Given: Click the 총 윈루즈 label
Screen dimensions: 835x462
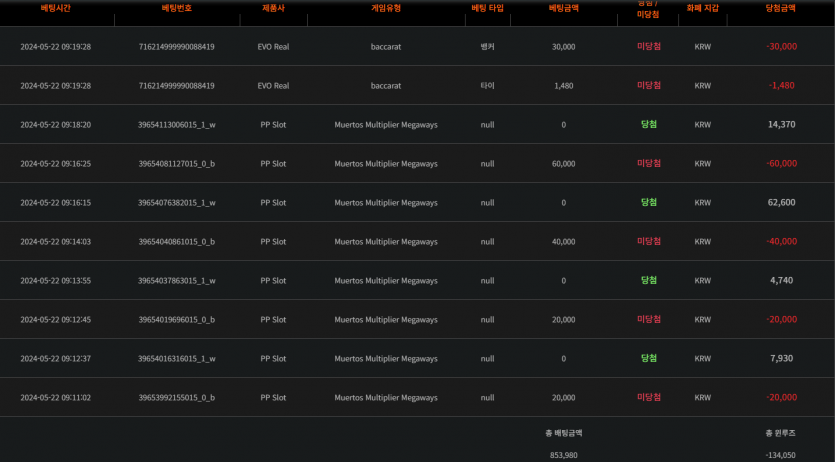Looking at the screenshot, I should coord(780,433).
